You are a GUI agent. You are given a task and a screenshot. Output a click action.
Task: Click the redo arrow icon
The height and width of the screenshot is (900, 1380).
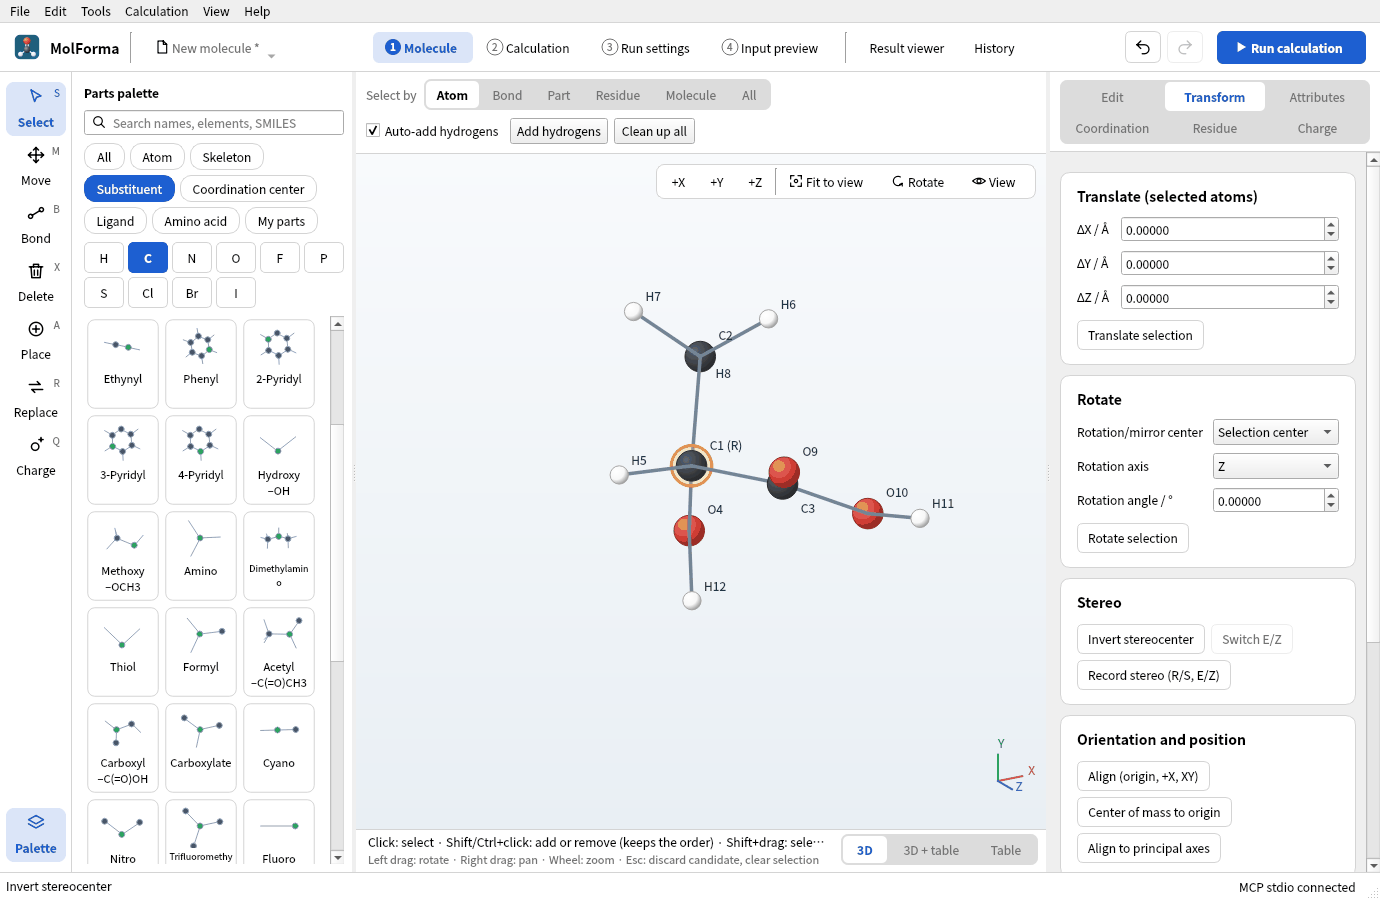click(x=1185, y=48)
